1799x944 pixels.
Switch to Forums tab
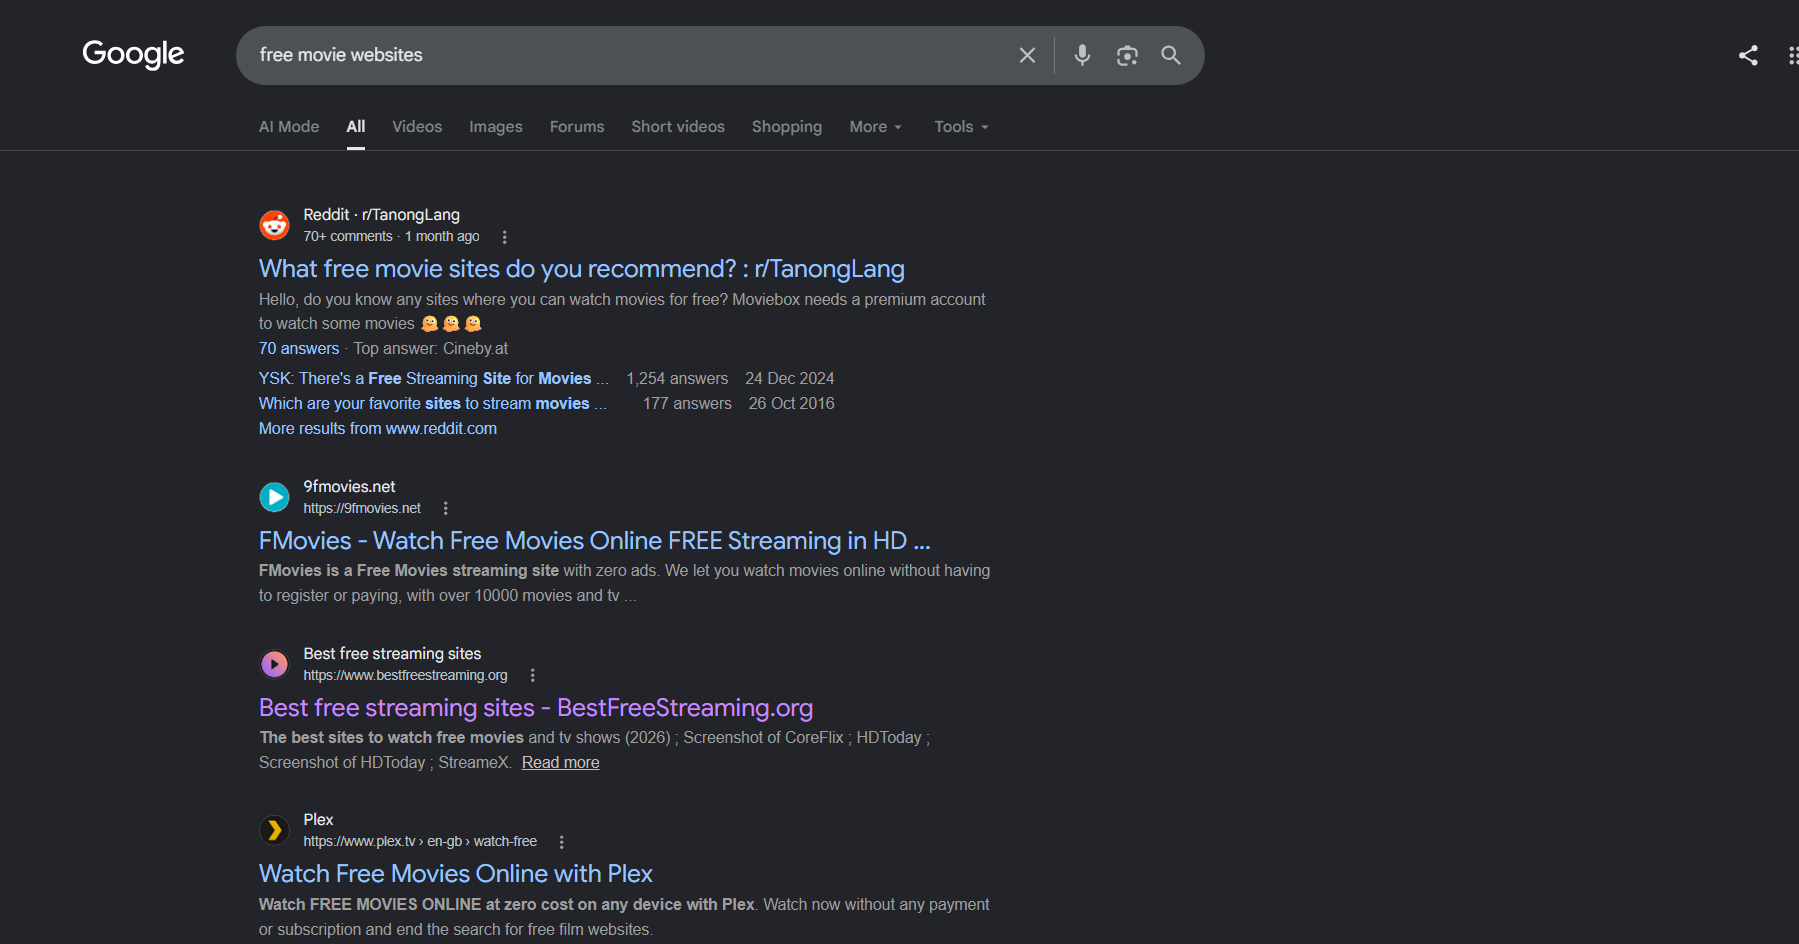(x=577, y=127)
